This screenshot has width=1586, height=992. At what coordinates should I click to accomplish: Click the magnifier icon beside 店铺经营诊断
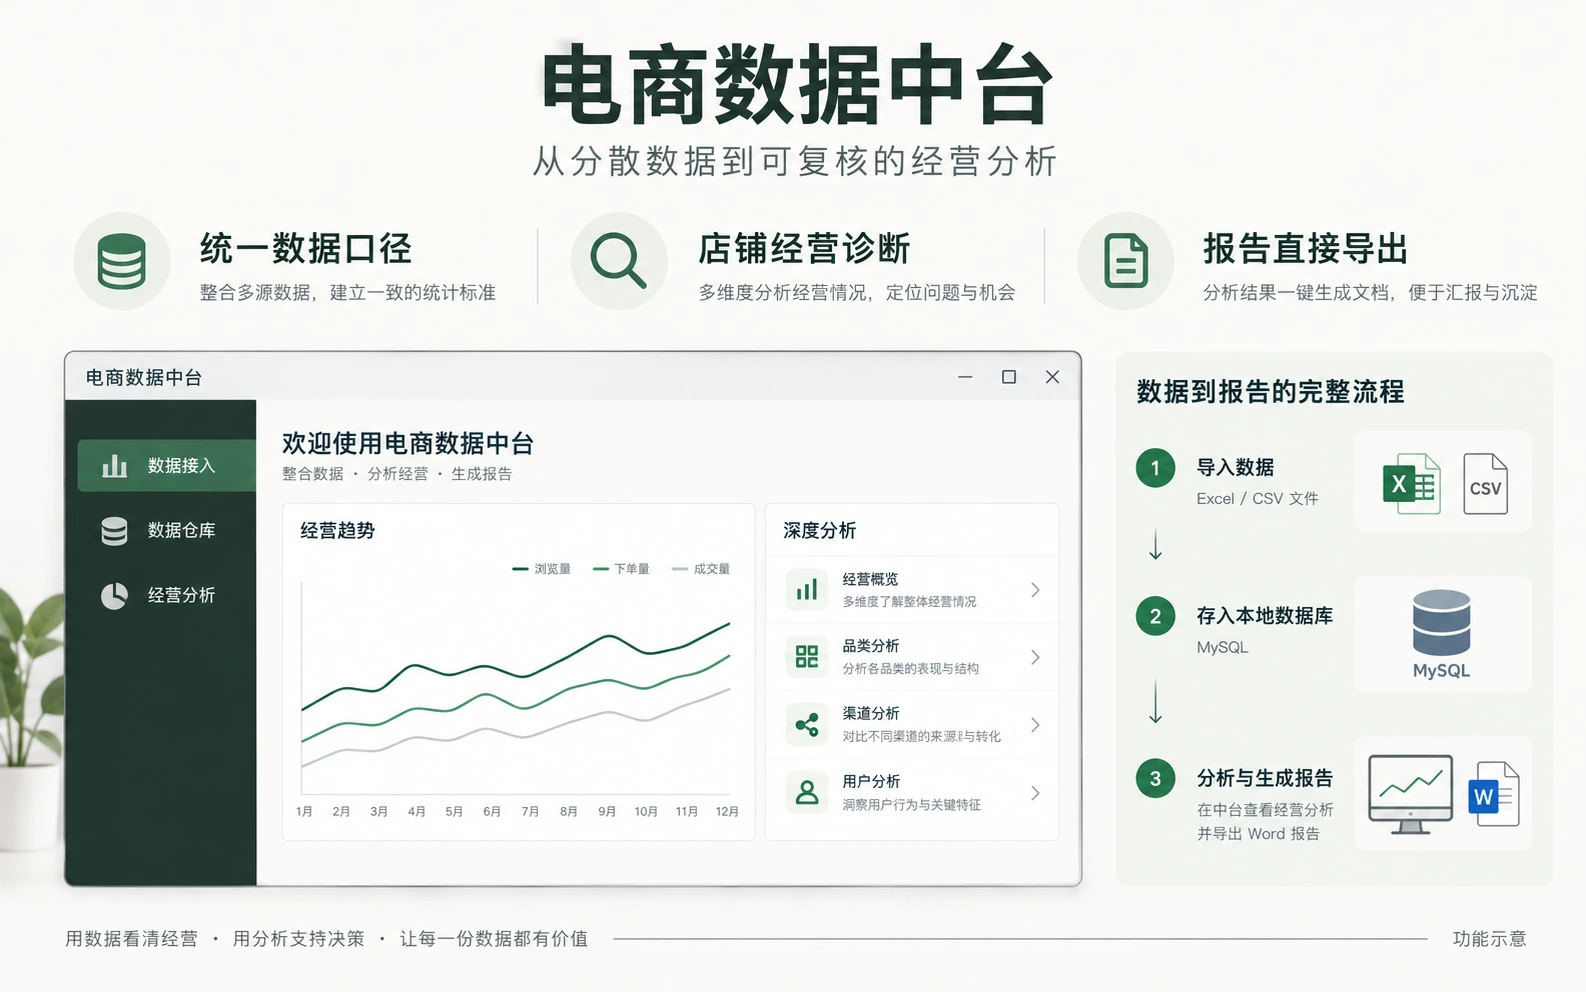click(618, 261)
